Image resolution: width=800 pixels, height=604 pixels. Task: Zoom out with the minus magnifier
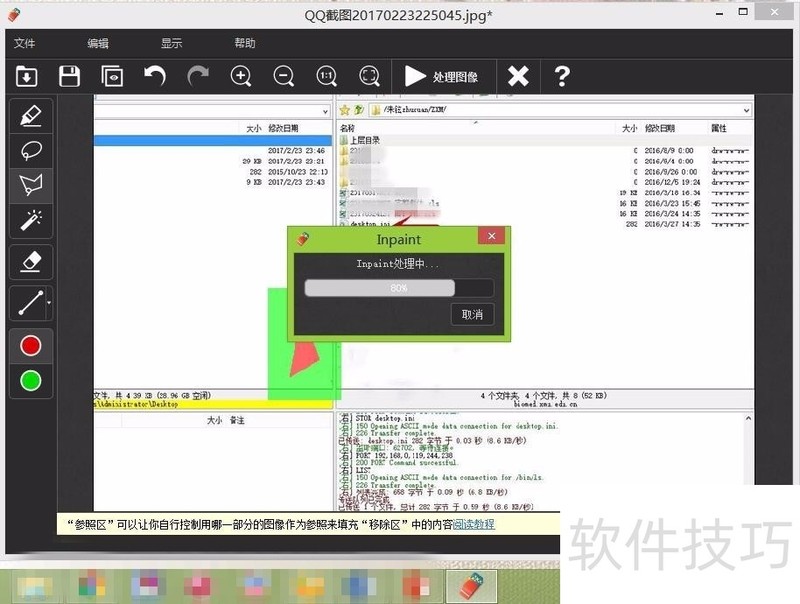284,77
